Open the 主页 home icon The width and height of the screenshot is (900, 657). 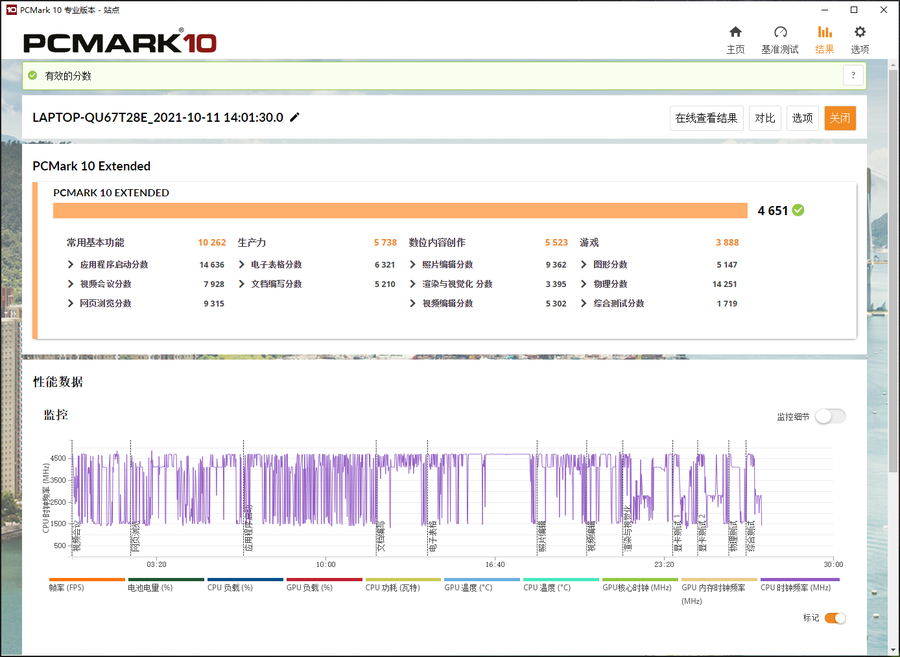point(735,33)
